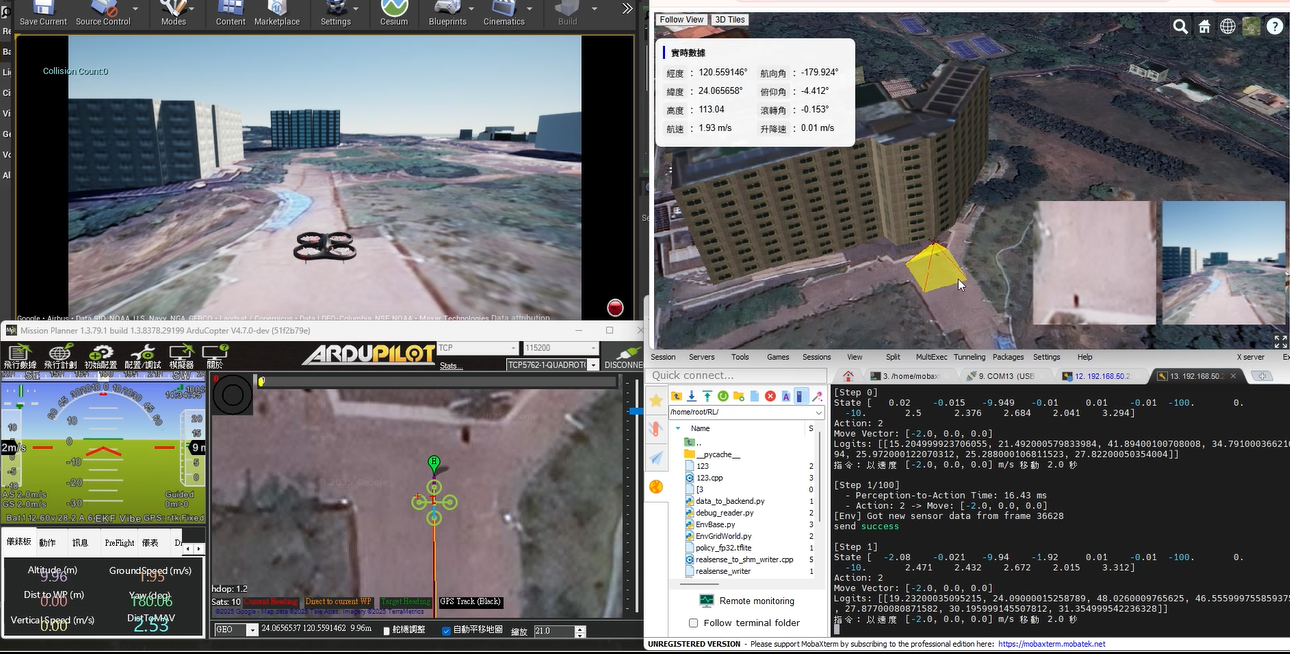Click the red delete icon in SFTP toolbar
The width and height of the screenshot is (1290, 654).
(770, 397)
